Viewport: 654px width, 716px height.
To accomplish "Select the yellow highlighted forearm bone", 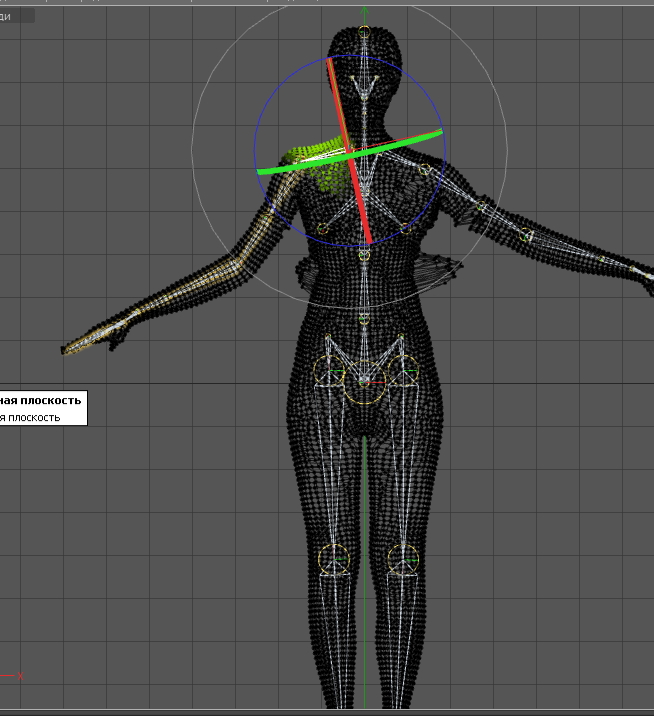I will click(x=190, y=290).
